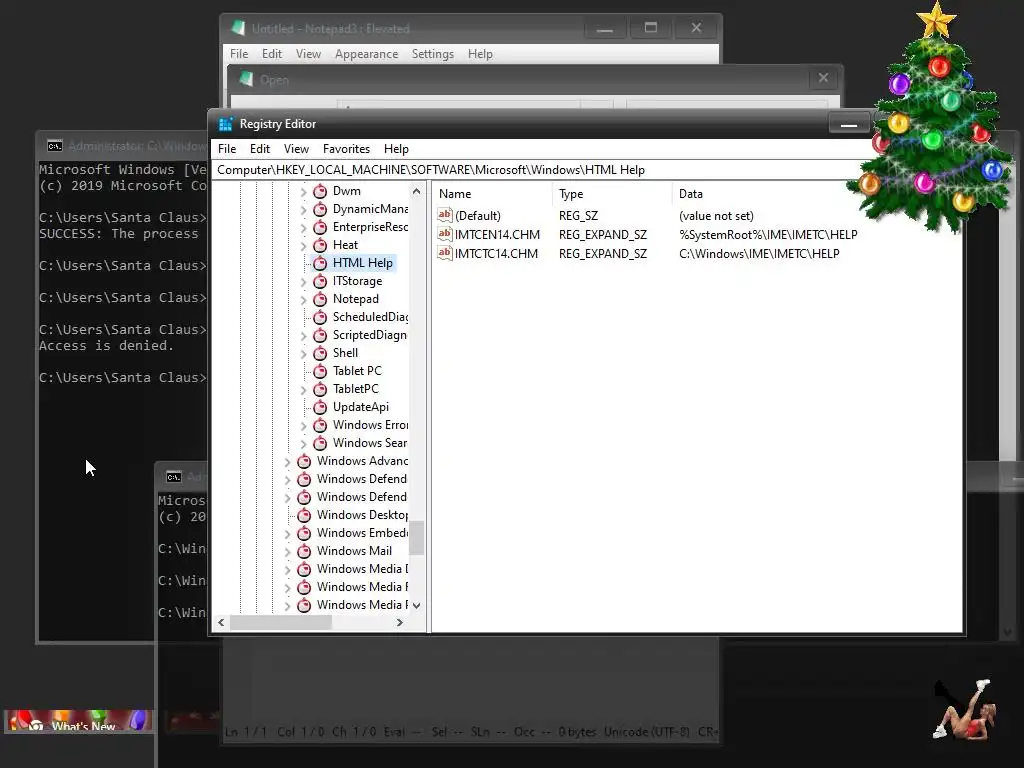Click the tree vertical scrollbar thumb
Image resolution: width=1024 pixels, height=768 pixels.
416,537
